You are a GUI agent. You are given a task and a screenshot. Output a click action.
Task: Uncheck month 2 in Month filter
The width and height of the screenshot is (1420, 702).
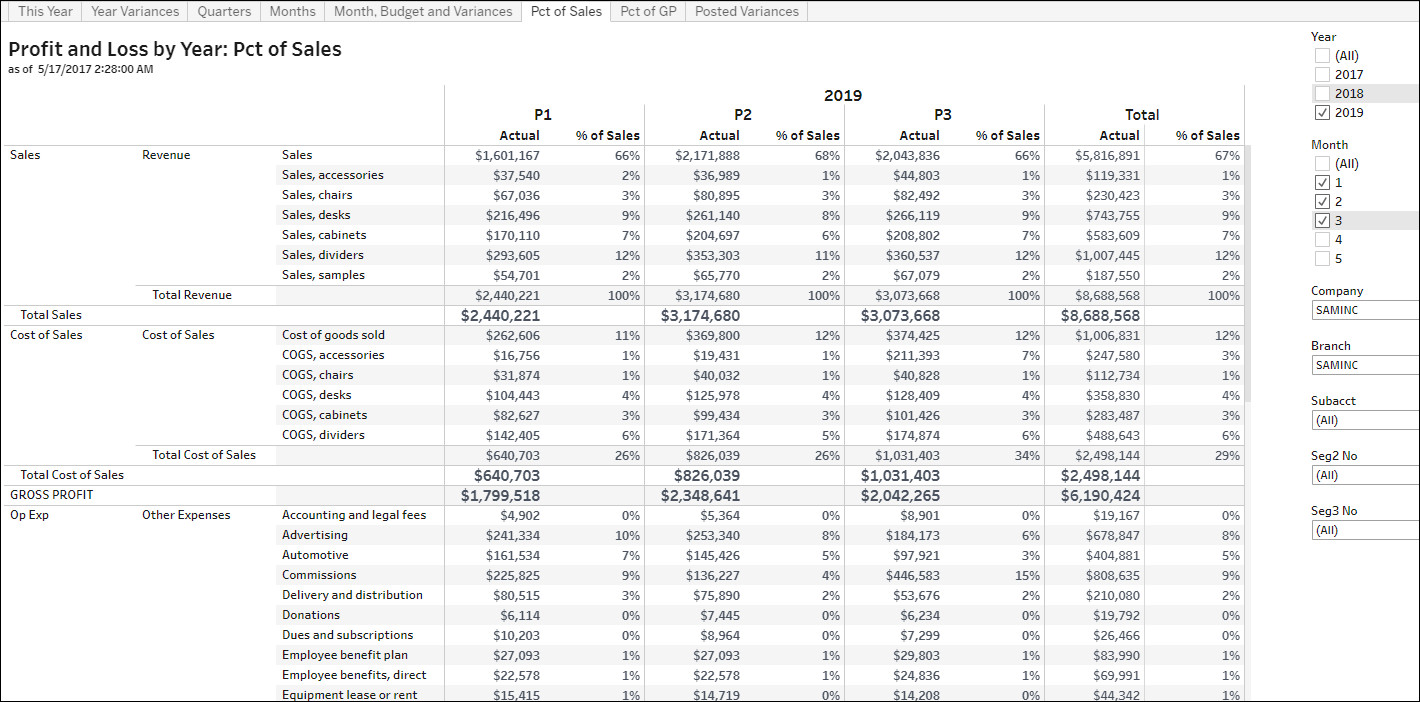[x=1322, y=202]
